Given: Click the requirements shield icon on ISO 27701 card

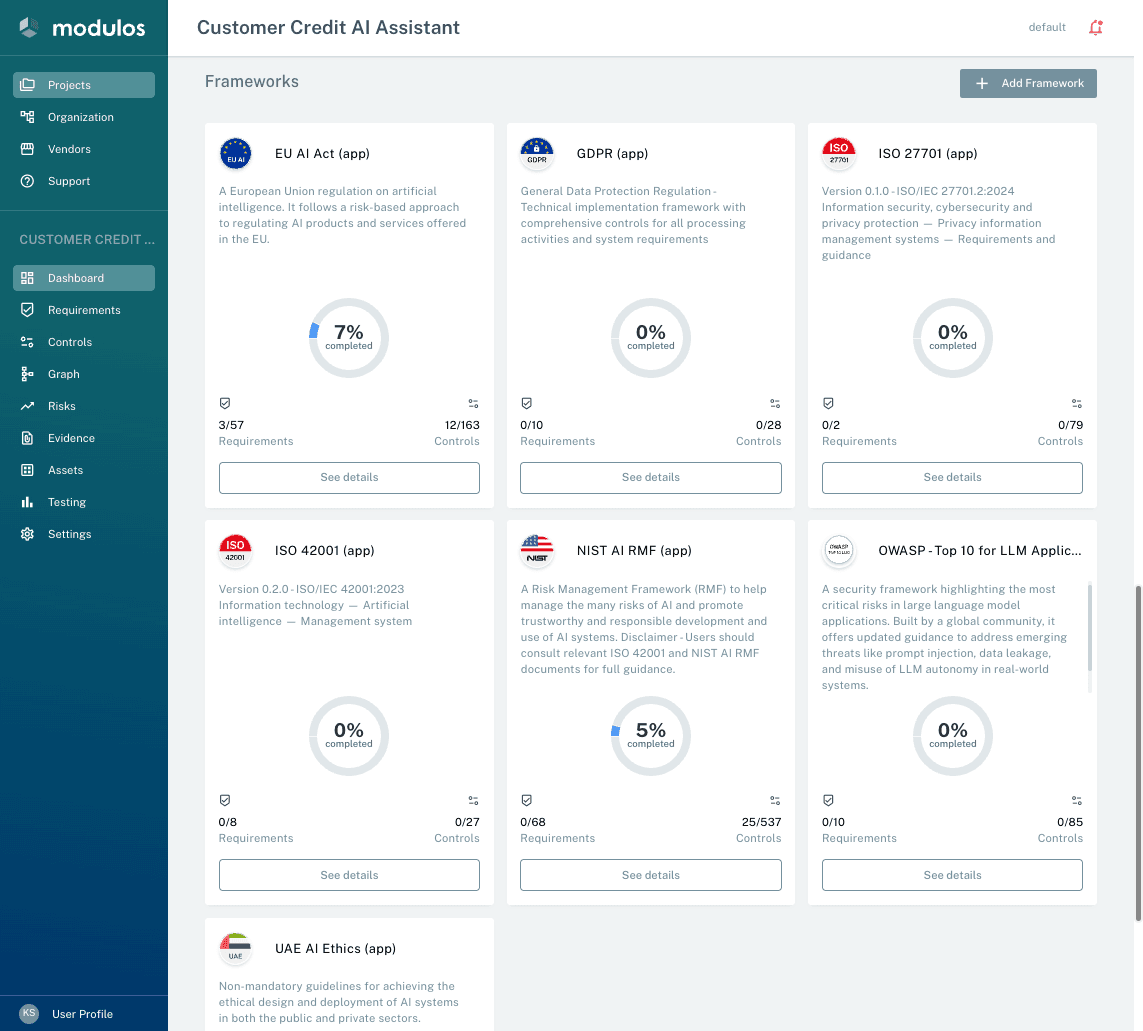Looking at the screenshot, I should coord(828,403).
